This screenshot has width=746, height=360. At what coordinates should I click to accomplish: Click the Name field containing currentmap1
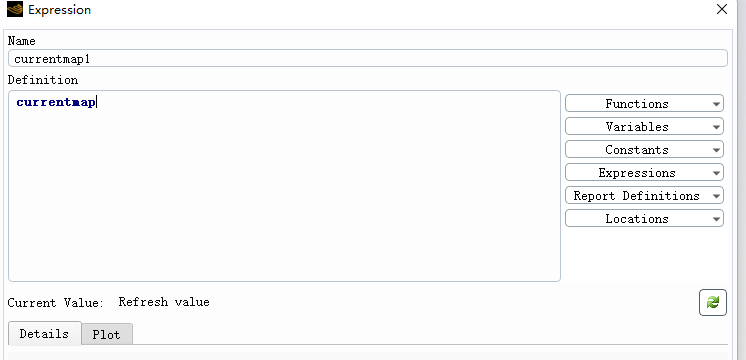(368, 58)
